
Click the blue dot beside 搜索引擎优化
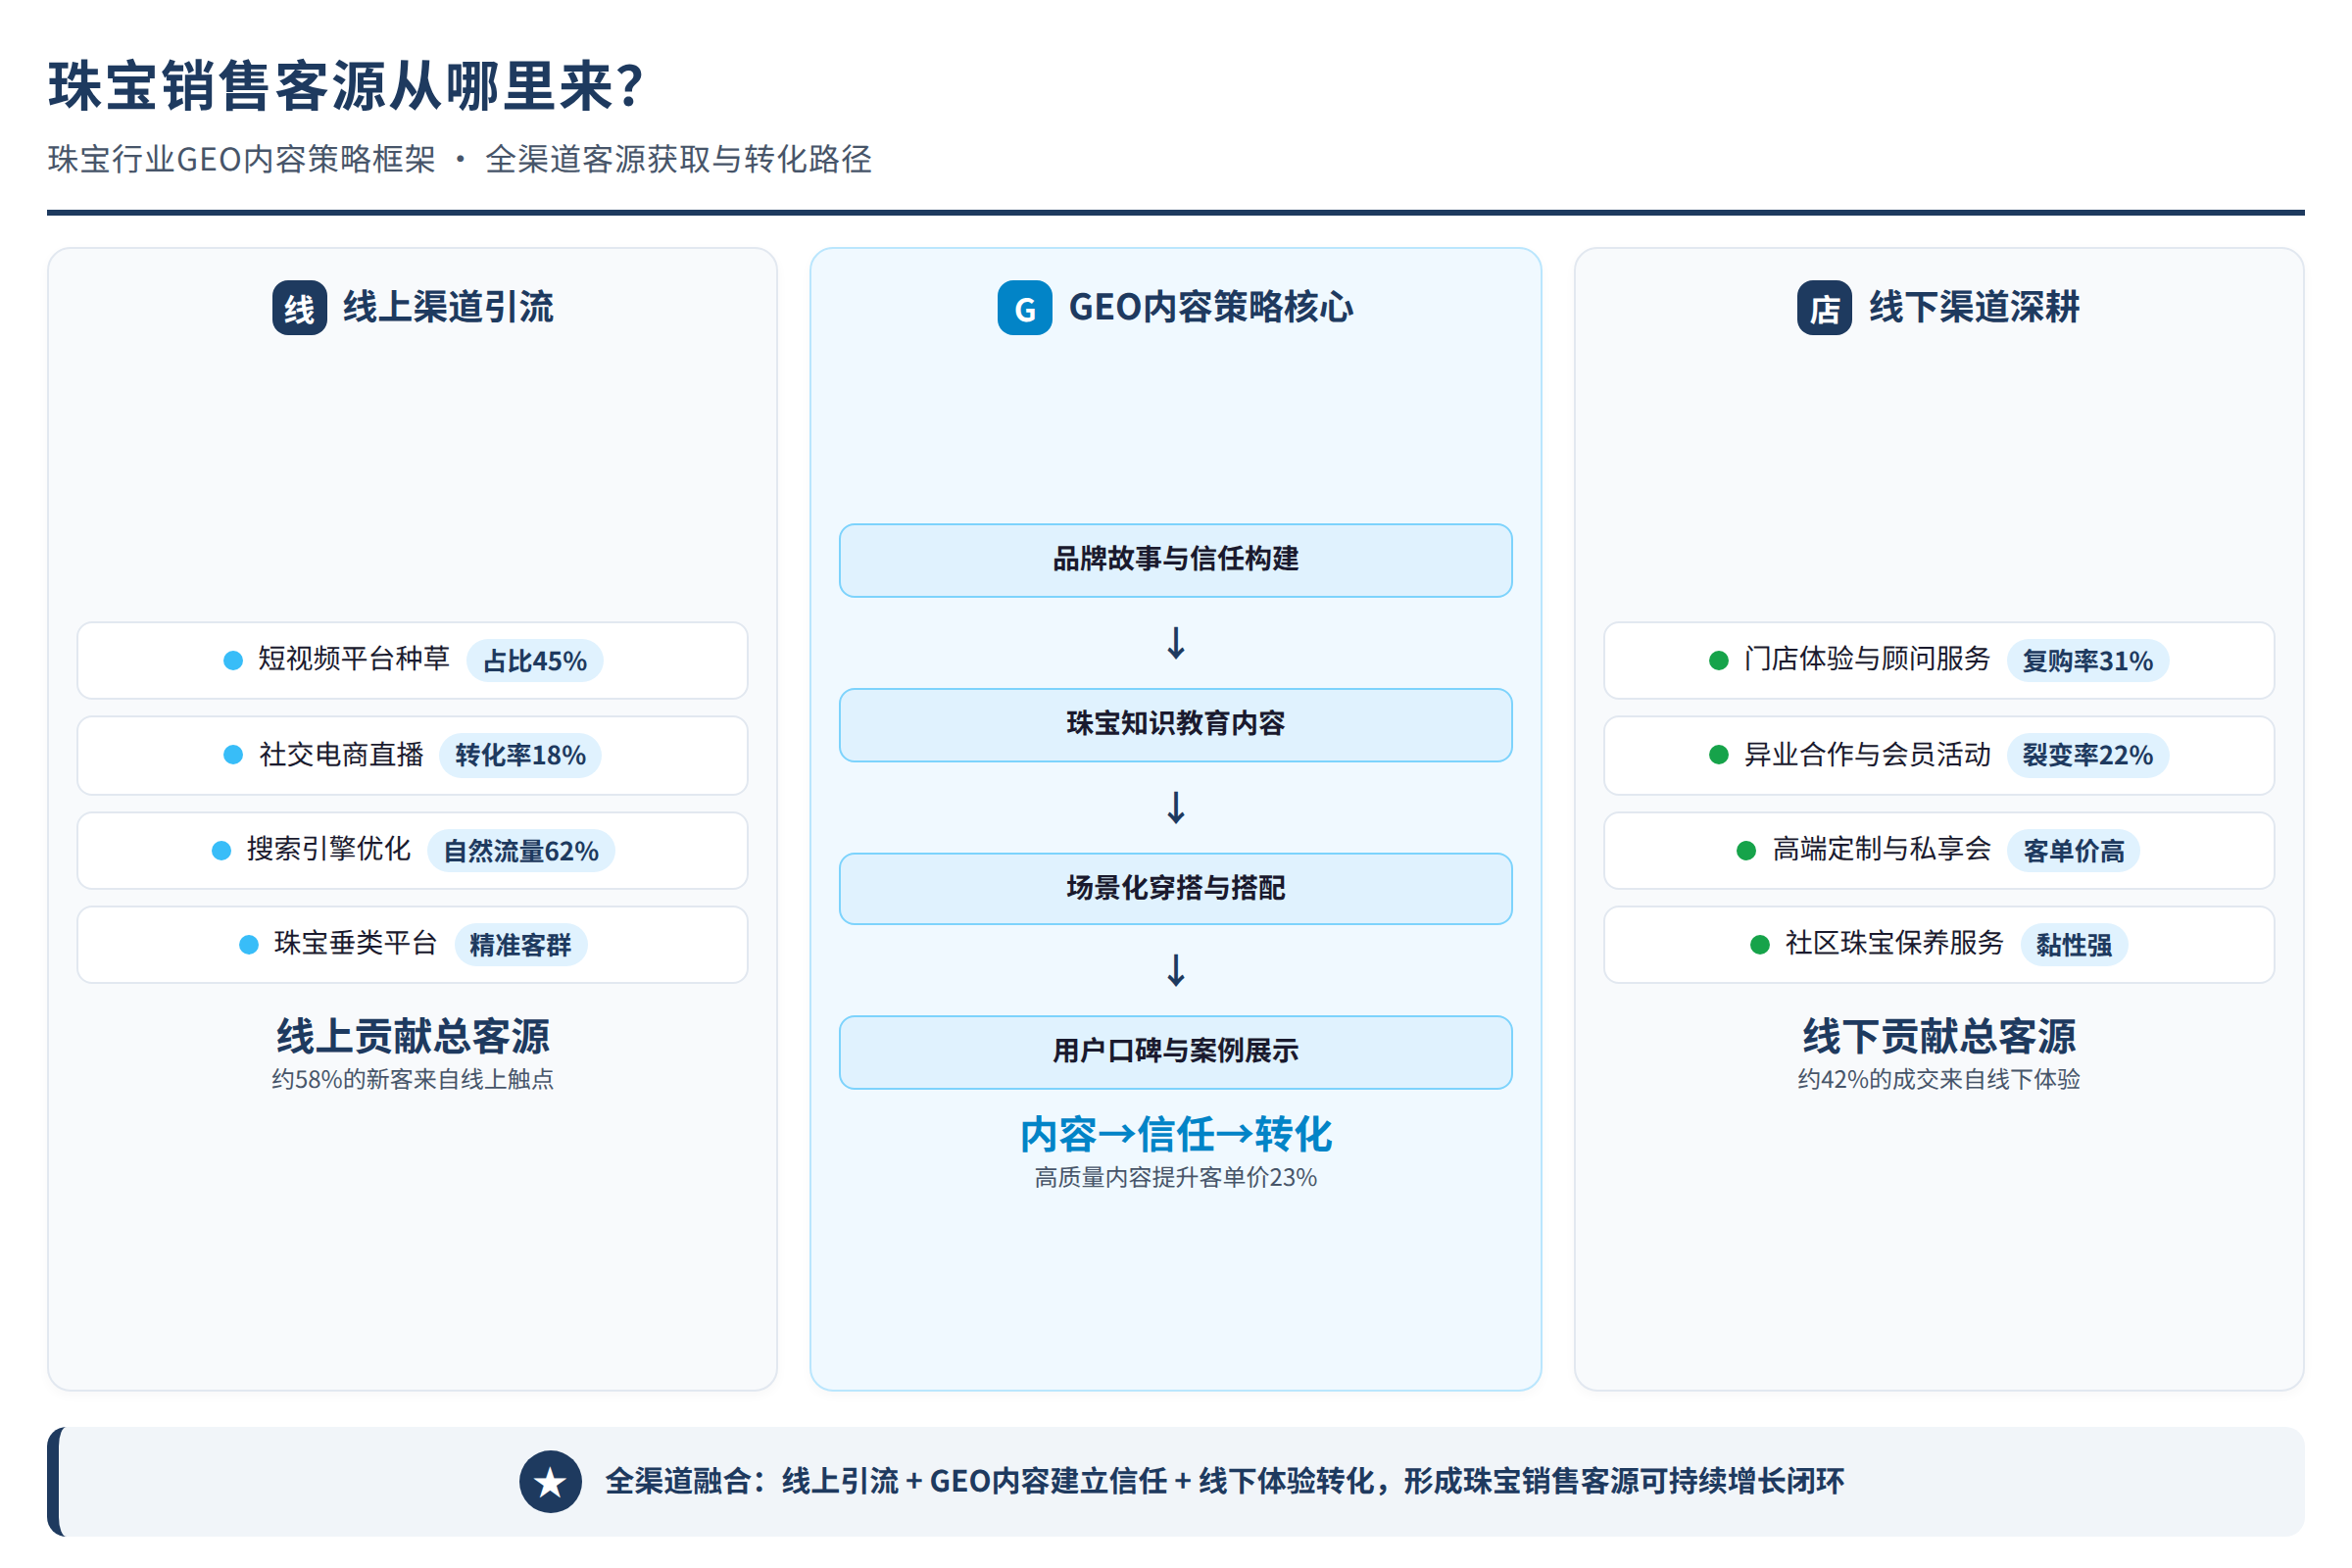[221, 850]
